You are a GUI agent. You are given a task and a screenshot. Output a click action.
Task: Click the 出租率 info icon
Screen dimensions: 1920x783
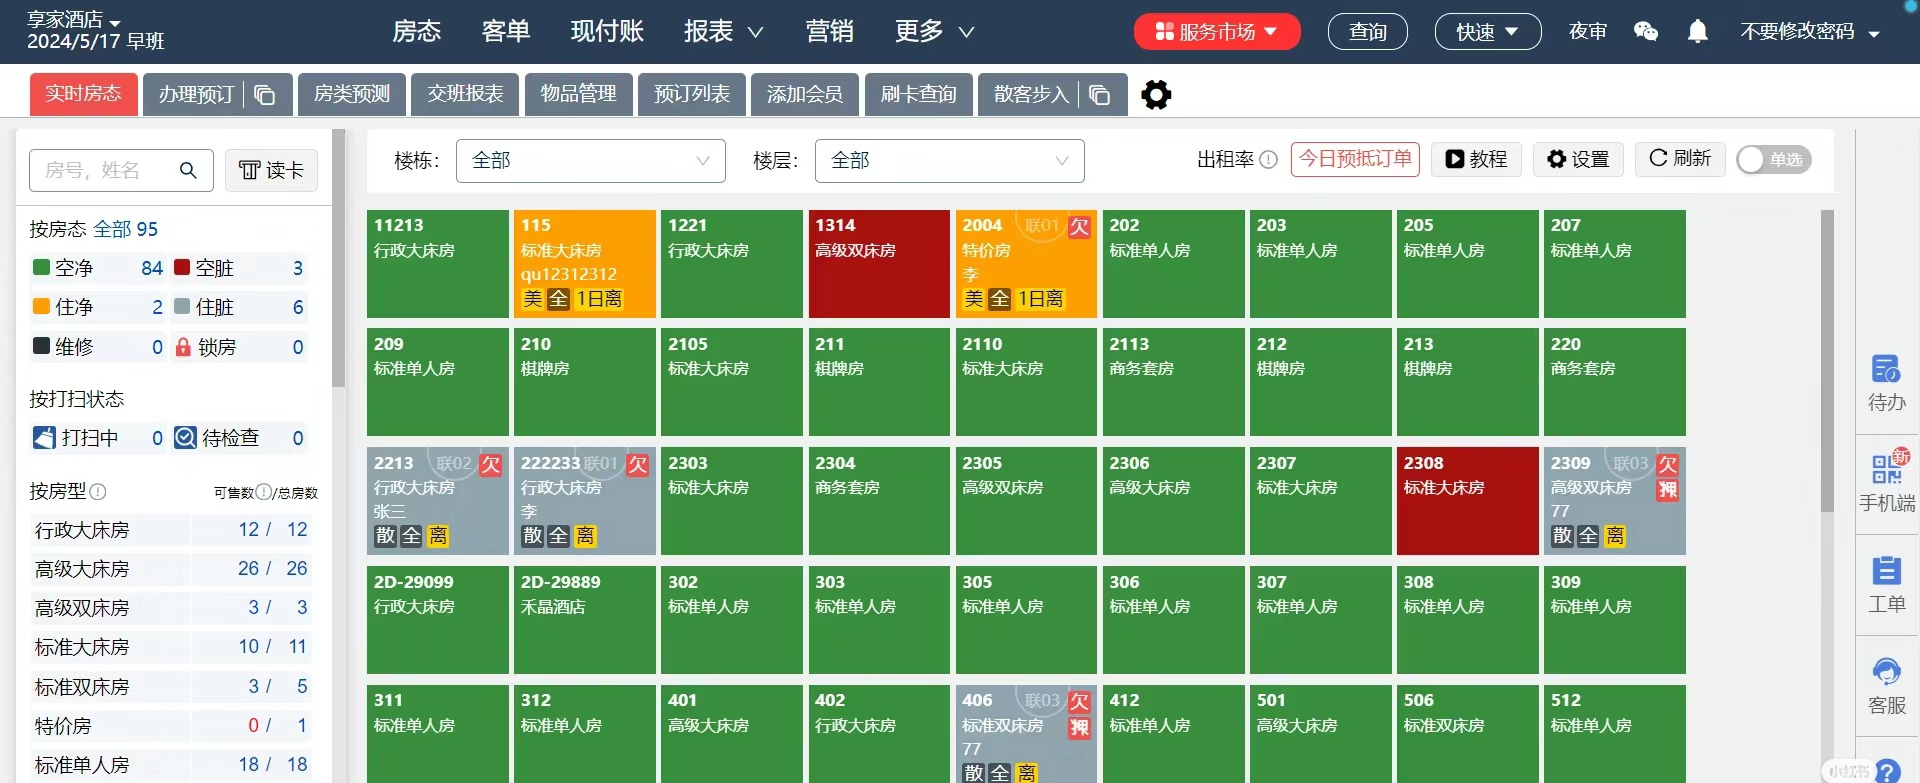(x=1269, y=160)
